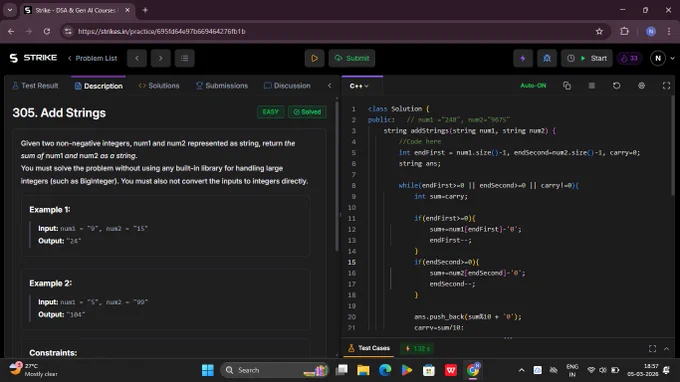Open the Chrome profile avatar

tap(651, 31)
